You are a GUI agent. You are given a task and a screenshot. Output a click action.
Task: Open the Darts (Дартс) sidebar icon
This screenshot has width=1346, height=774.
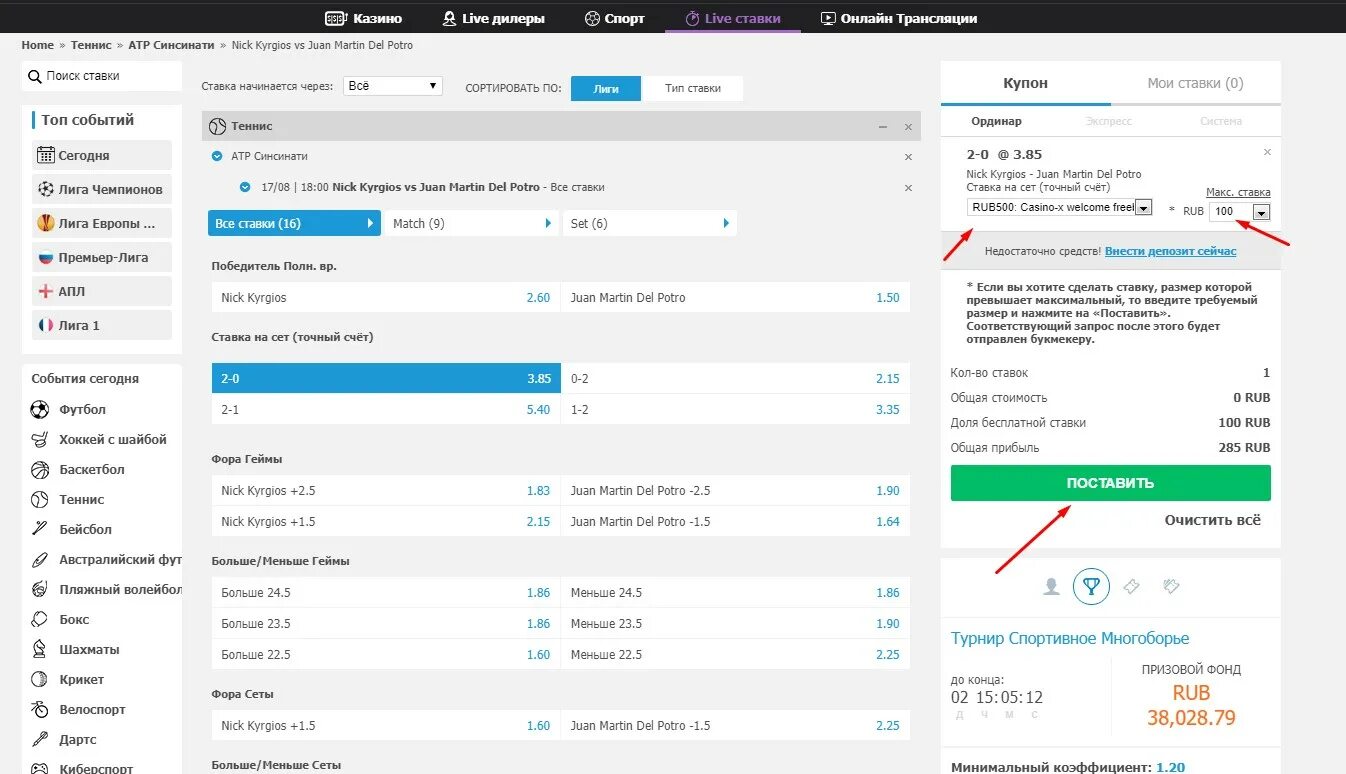40,739
